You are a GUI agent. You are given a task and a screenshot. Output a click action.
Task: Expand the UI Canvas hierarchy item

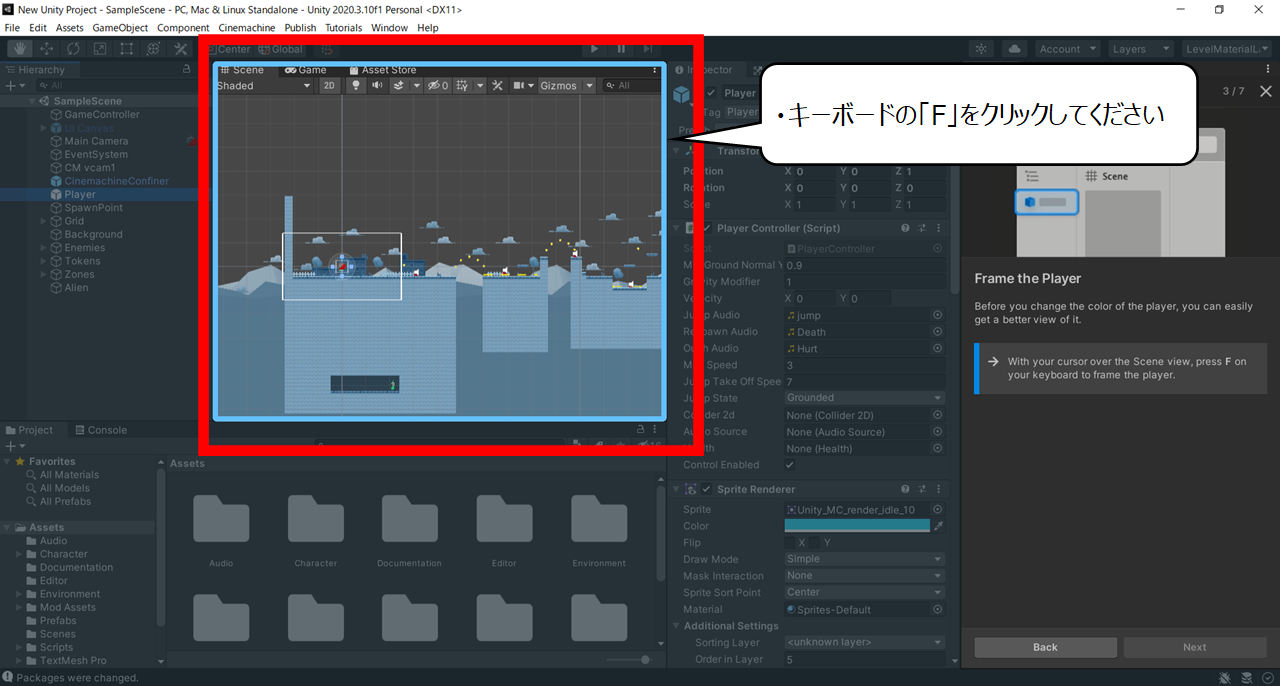pos(43,128)
